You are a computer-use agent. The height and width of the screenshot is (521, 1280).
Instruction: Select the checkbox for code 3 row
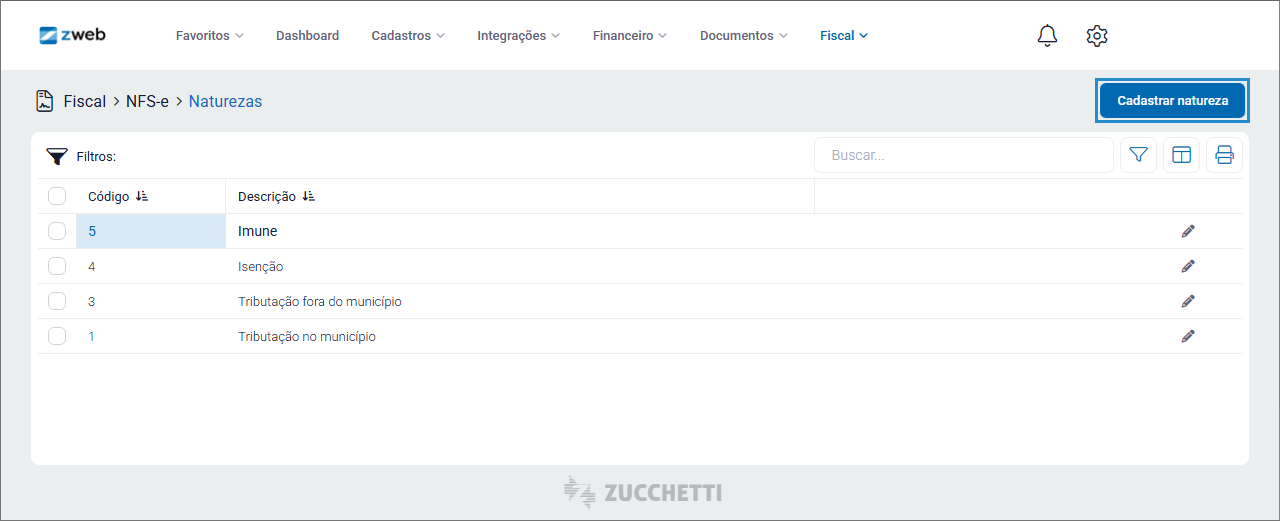57,301
